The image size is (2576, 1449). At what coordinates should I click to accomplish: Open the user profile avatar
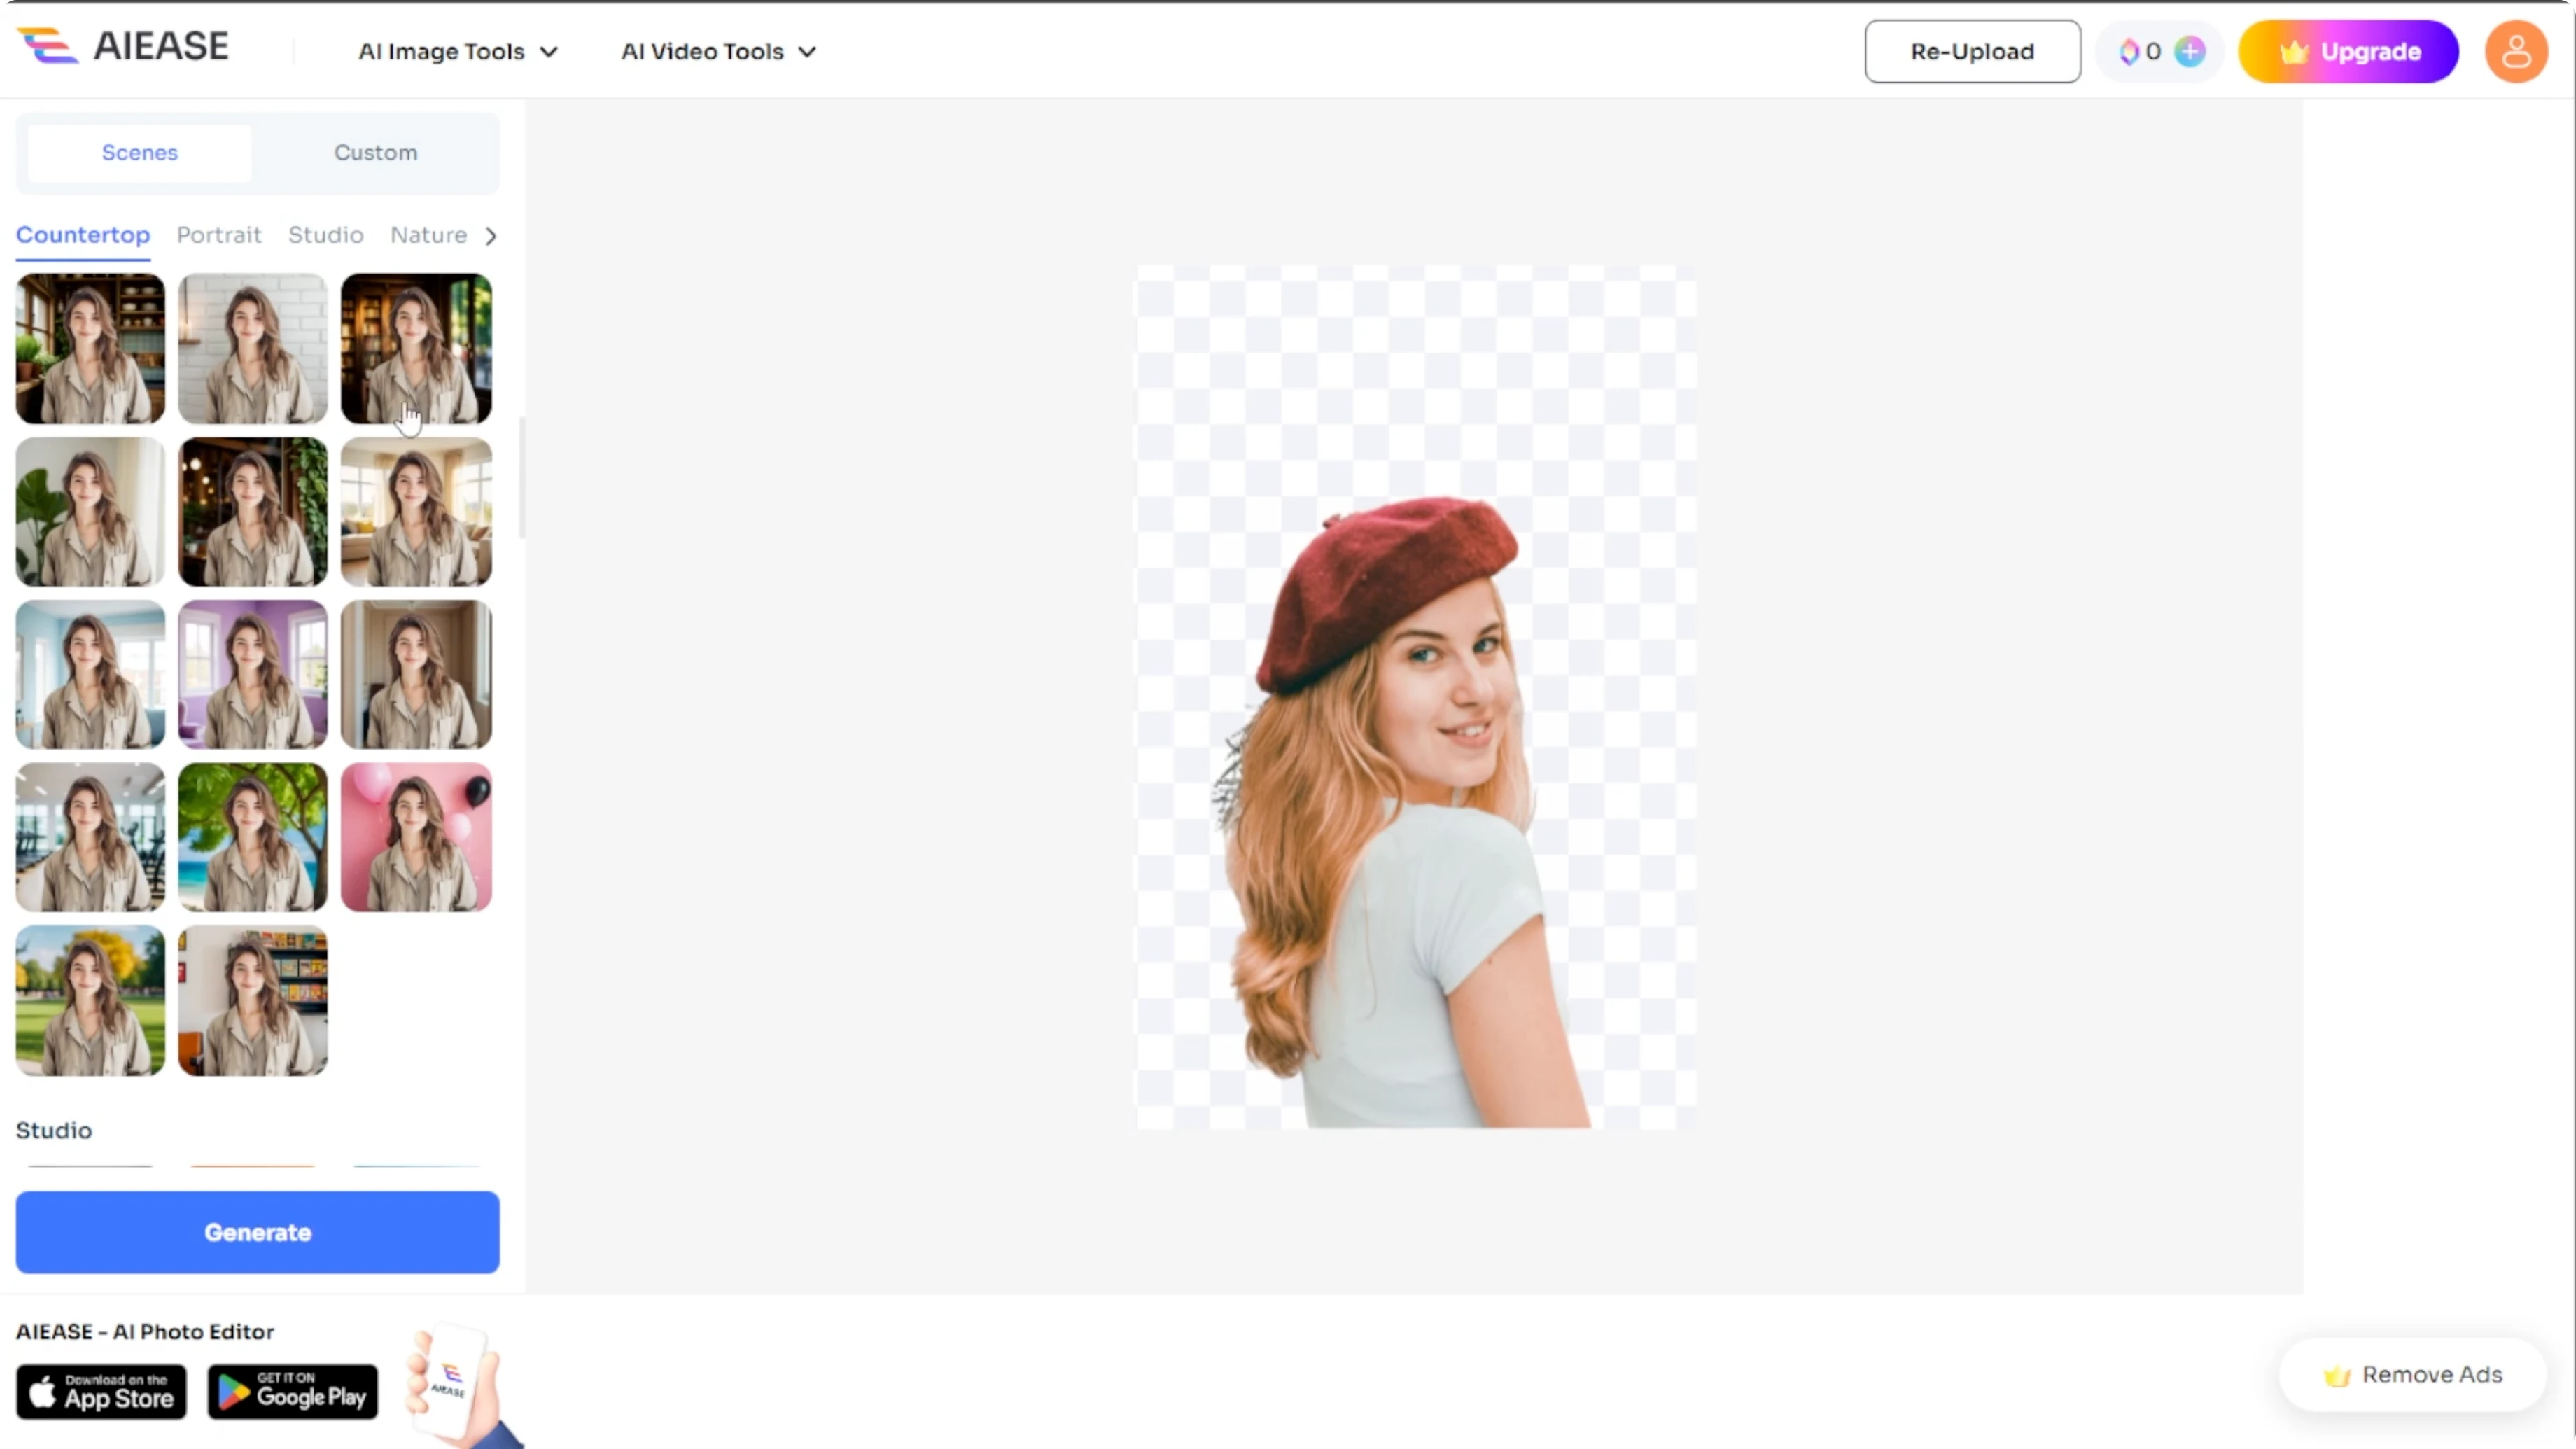click(2516, 51)
